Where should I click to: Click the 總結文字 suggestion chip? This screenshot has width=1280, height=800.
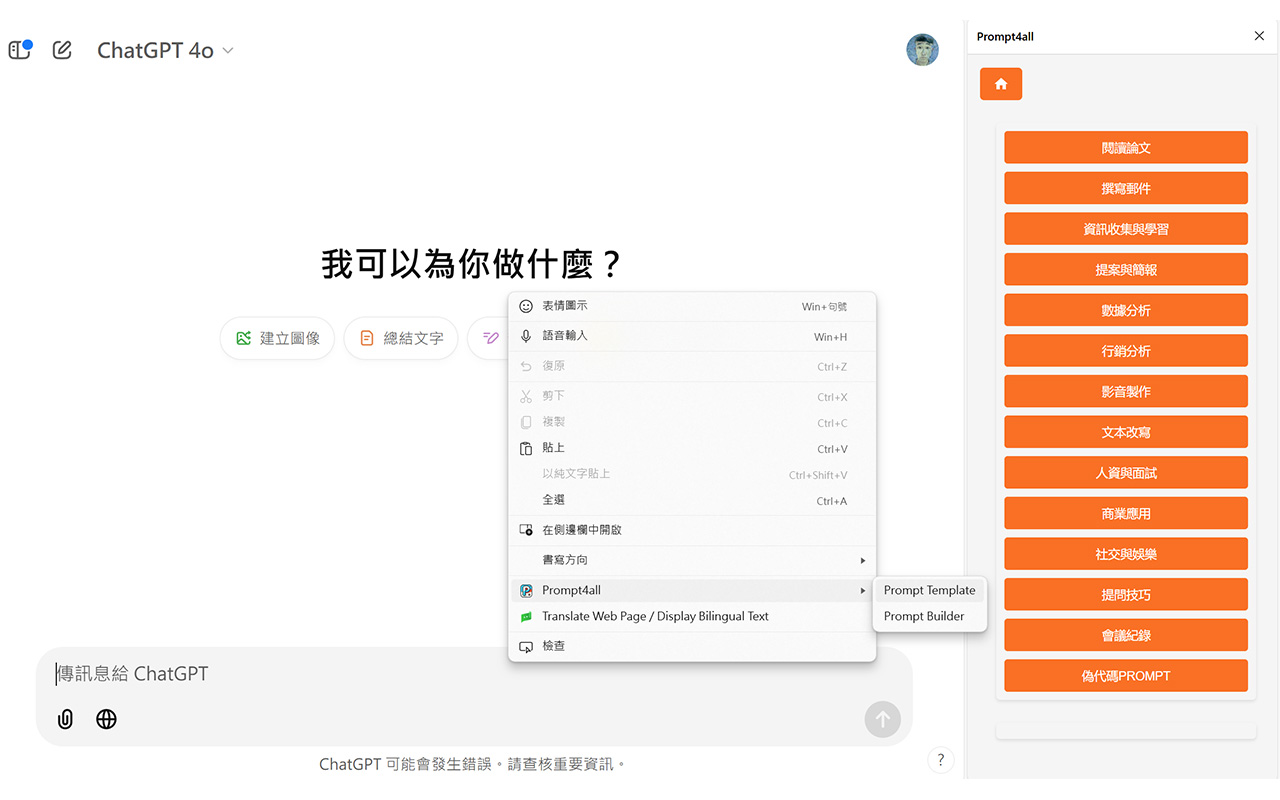coord(401,338)
